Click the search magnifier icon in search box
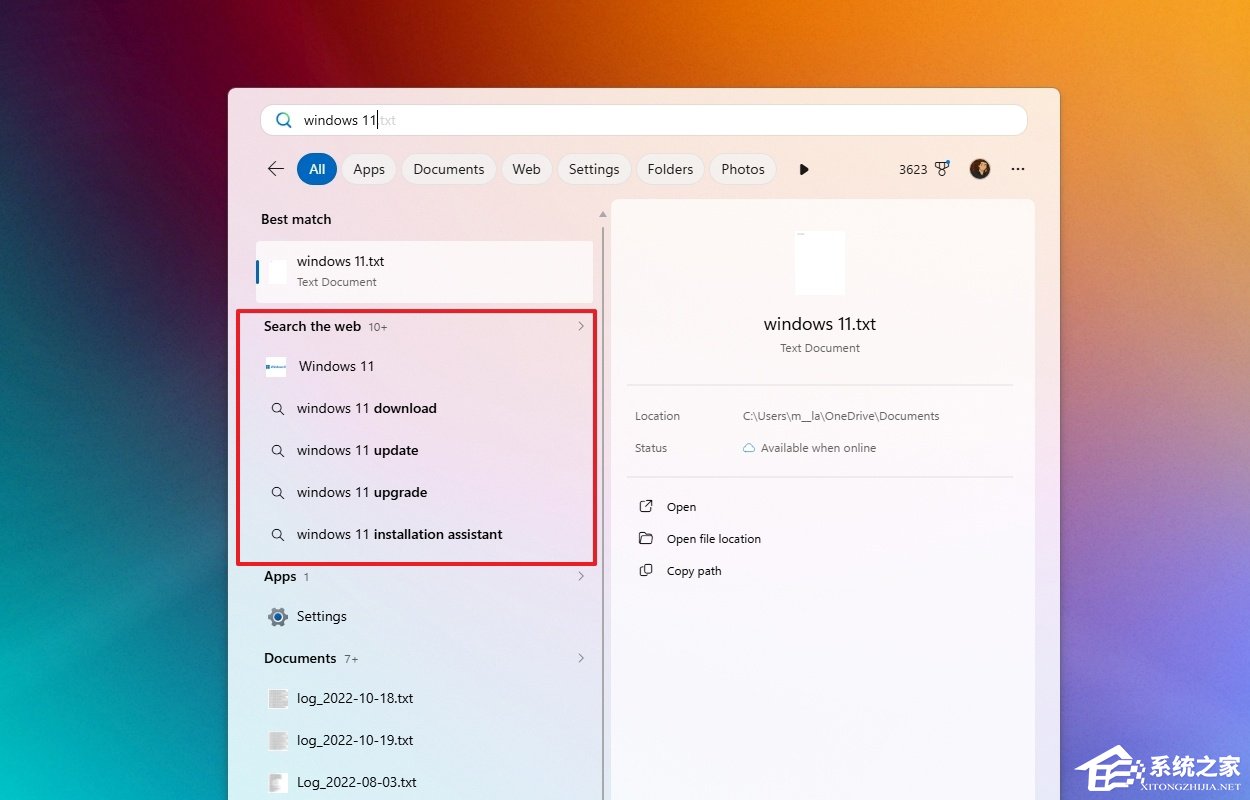Viewport: 1250px width, 800px height. click(x=284, y=120)
